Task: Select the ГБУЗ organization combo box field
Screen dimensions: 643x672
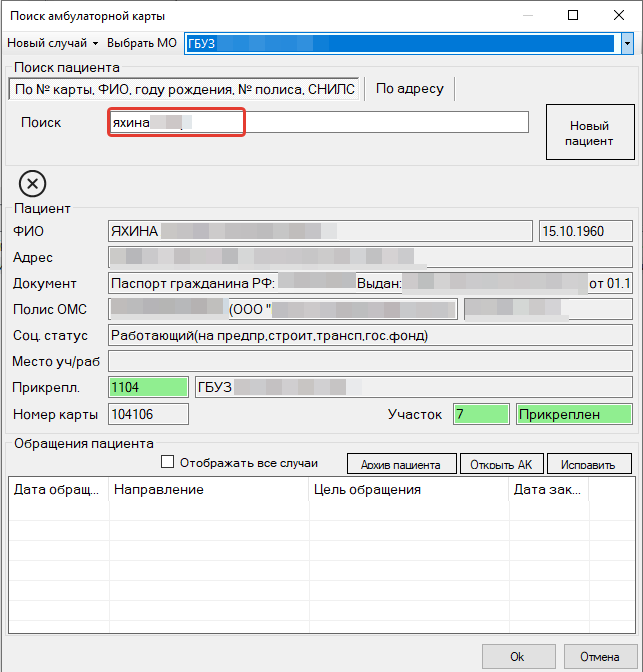Action: tap(400, 44)
